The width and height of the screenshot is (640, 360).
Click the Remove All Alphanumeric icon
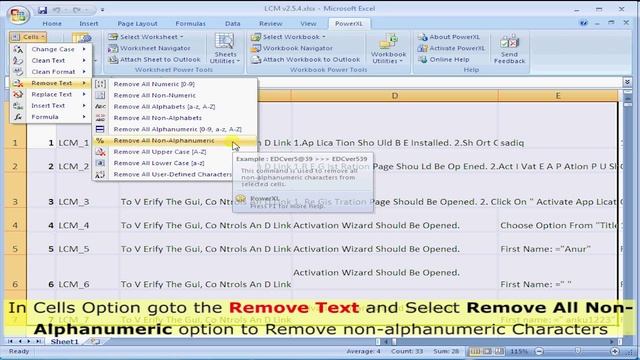tap(100, 129)
